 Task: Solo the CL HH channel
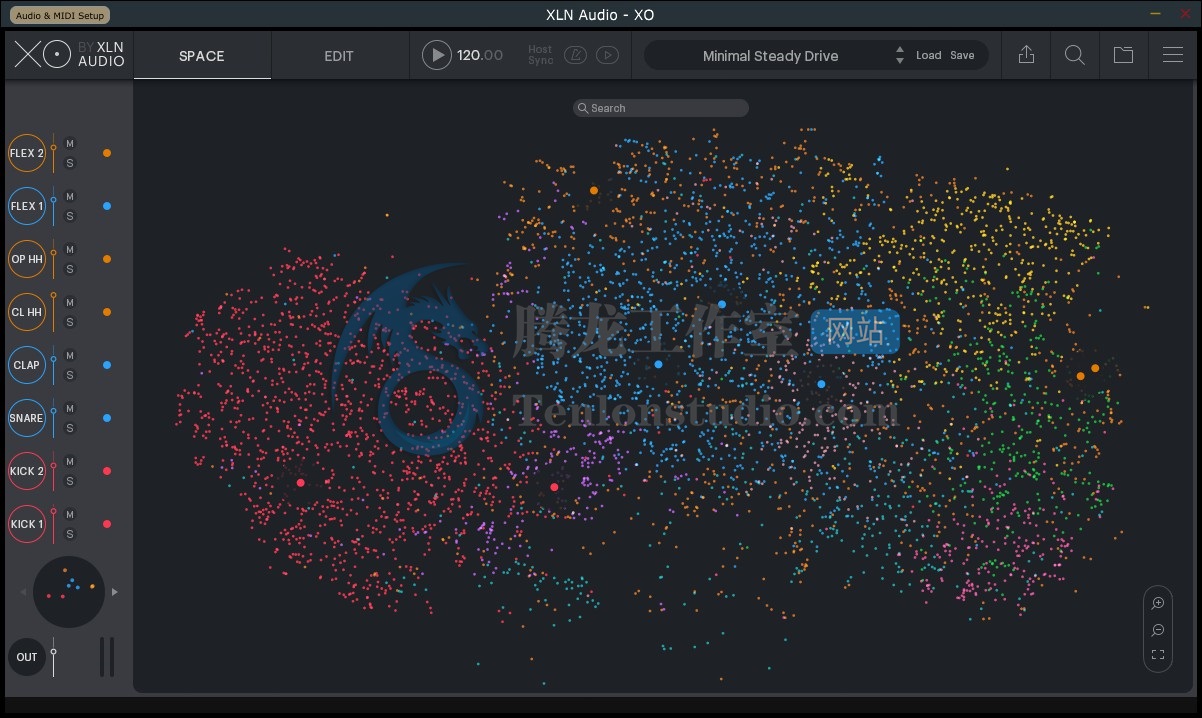(70, 322)
